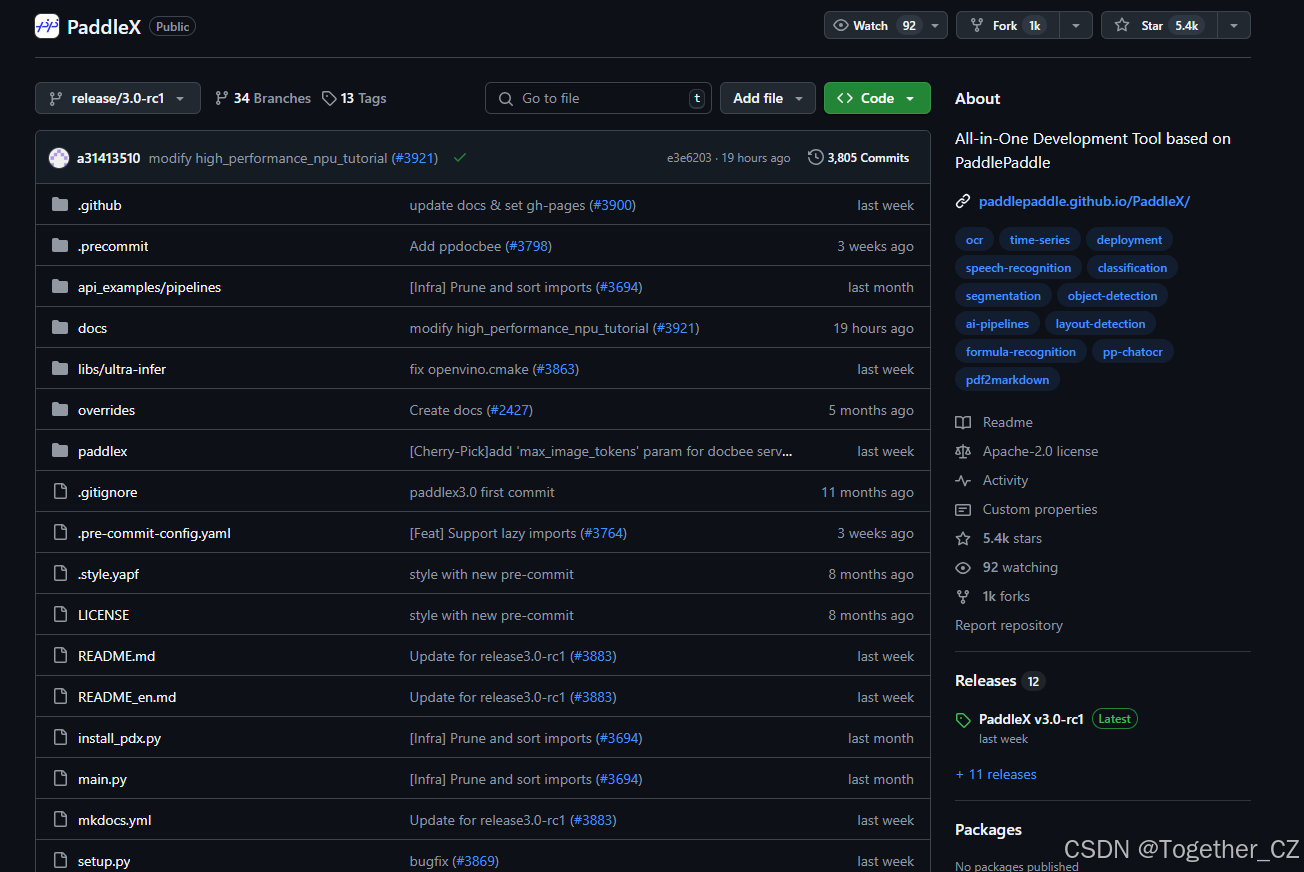Click the tag icon beside PaddleX v3.0-rc1 release
Image resolution: width=1304 pixels, height=872 pixels.
[x=963, y=720]
